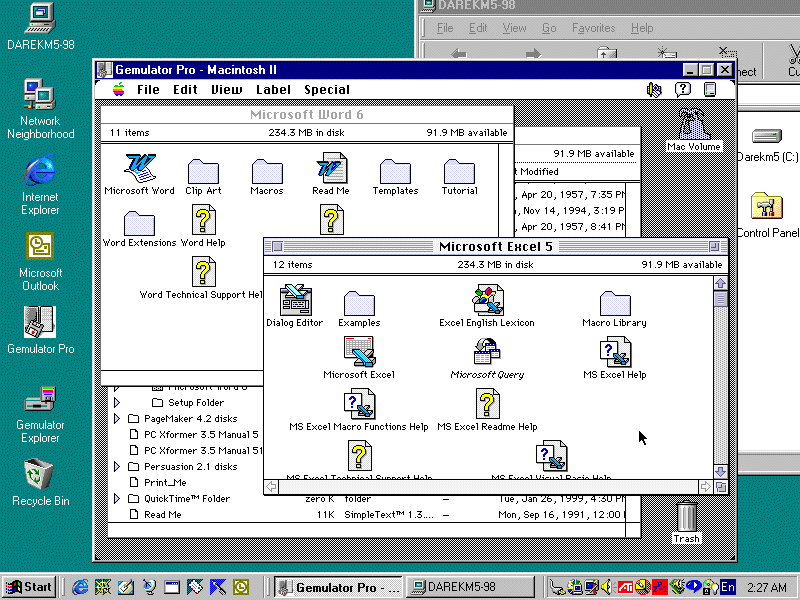Expand the PageMaker 4.2 disks folder triangle
Image resolution: width=800 pixels, height=600 pixels.
tap(117, 419)
